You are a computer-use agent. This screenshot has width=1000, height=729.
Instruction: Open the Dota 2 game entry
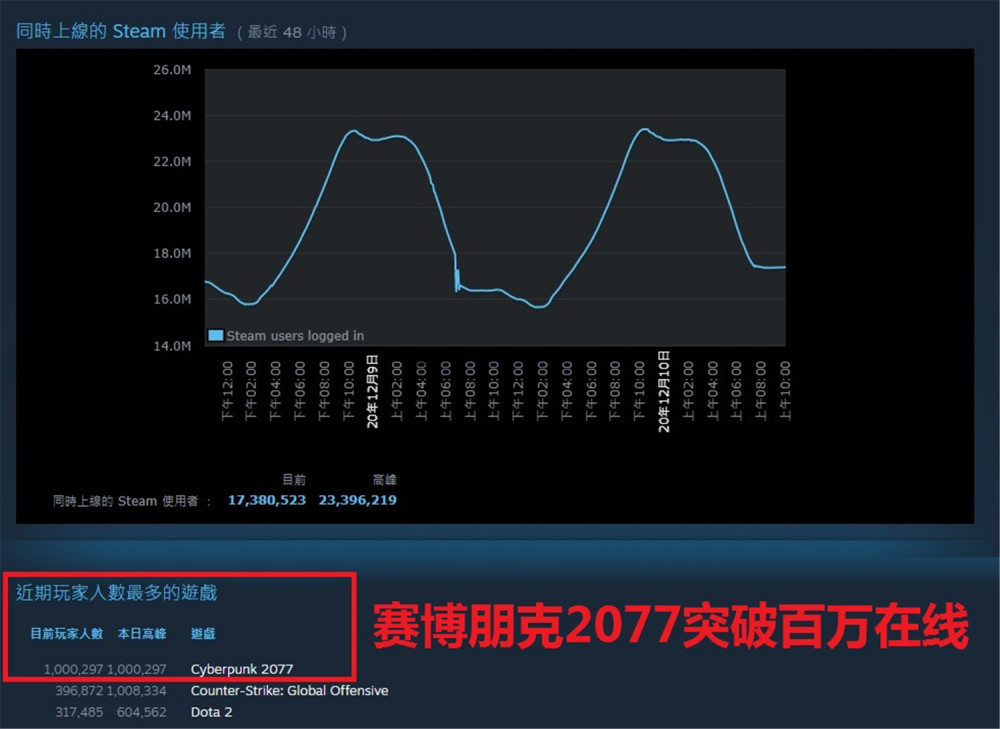211,712
